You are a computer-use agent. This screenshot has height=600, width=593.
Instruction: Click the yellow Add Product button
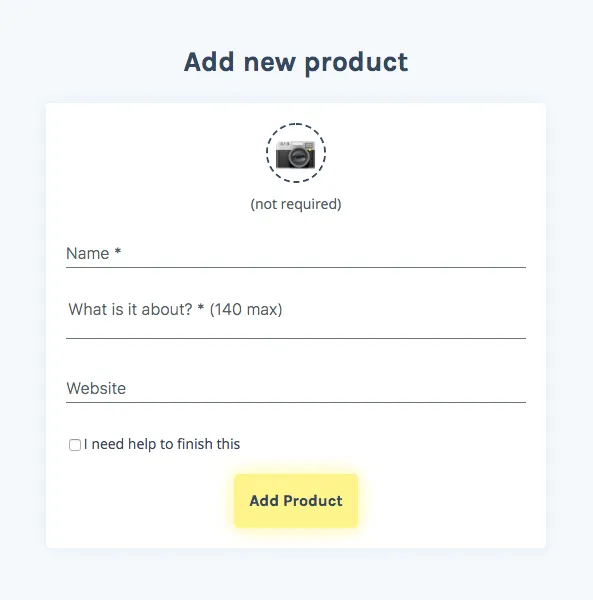(x=296, y=501)
